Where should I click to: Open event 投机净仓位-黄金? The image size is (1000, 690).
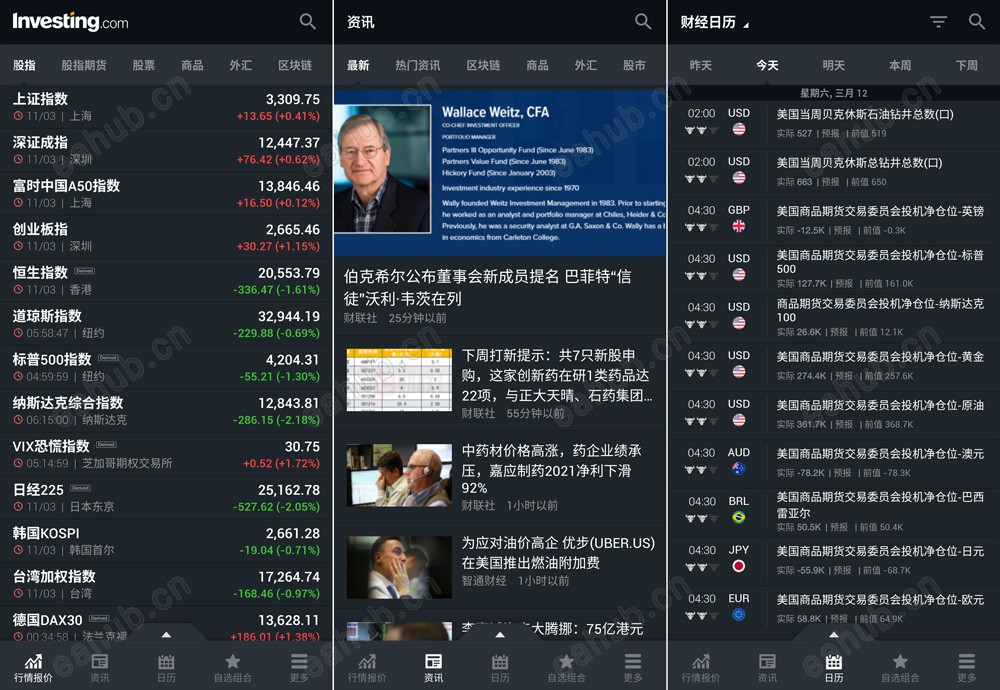pos(834,367)
